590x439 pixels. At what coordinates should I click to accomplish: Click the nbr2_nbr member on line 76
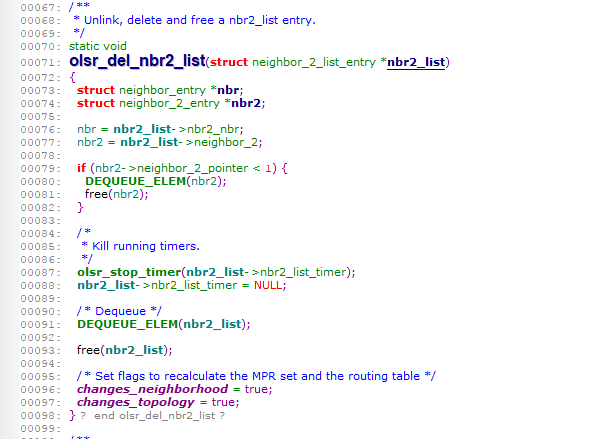tap(213, 129)
